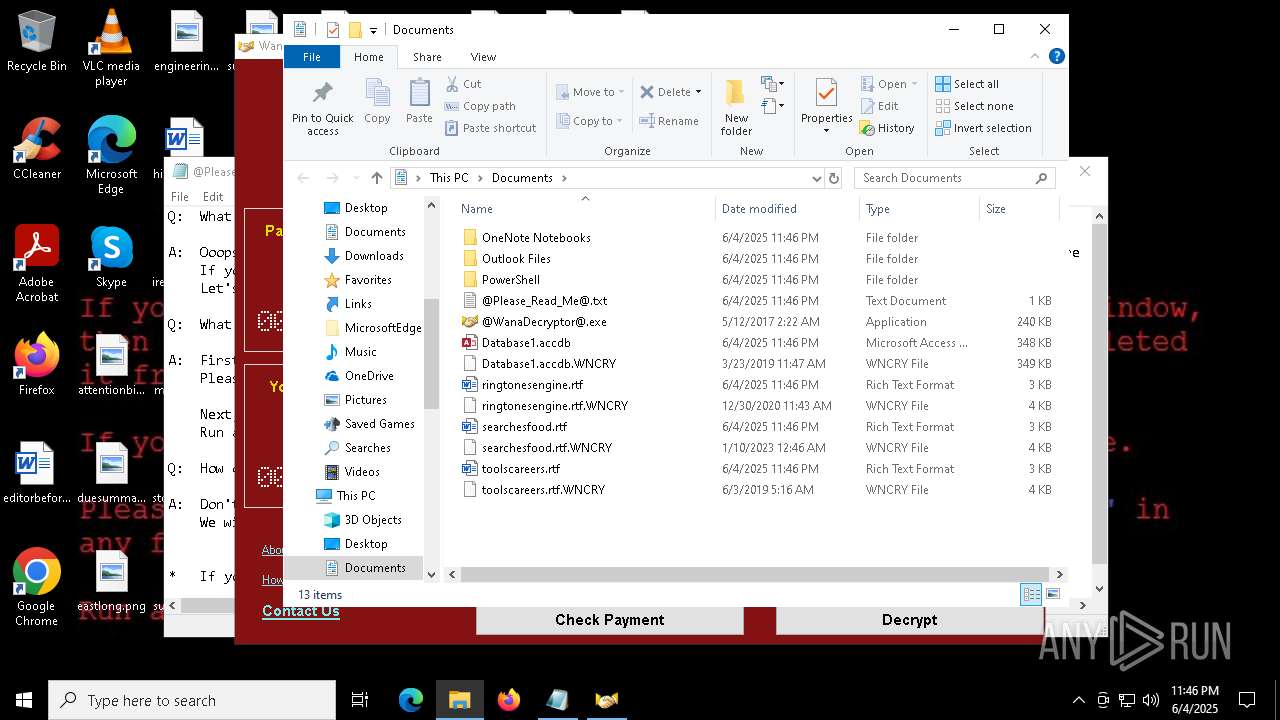Sort by Type column header
The image size is (1280, 720).
[919, 209]
